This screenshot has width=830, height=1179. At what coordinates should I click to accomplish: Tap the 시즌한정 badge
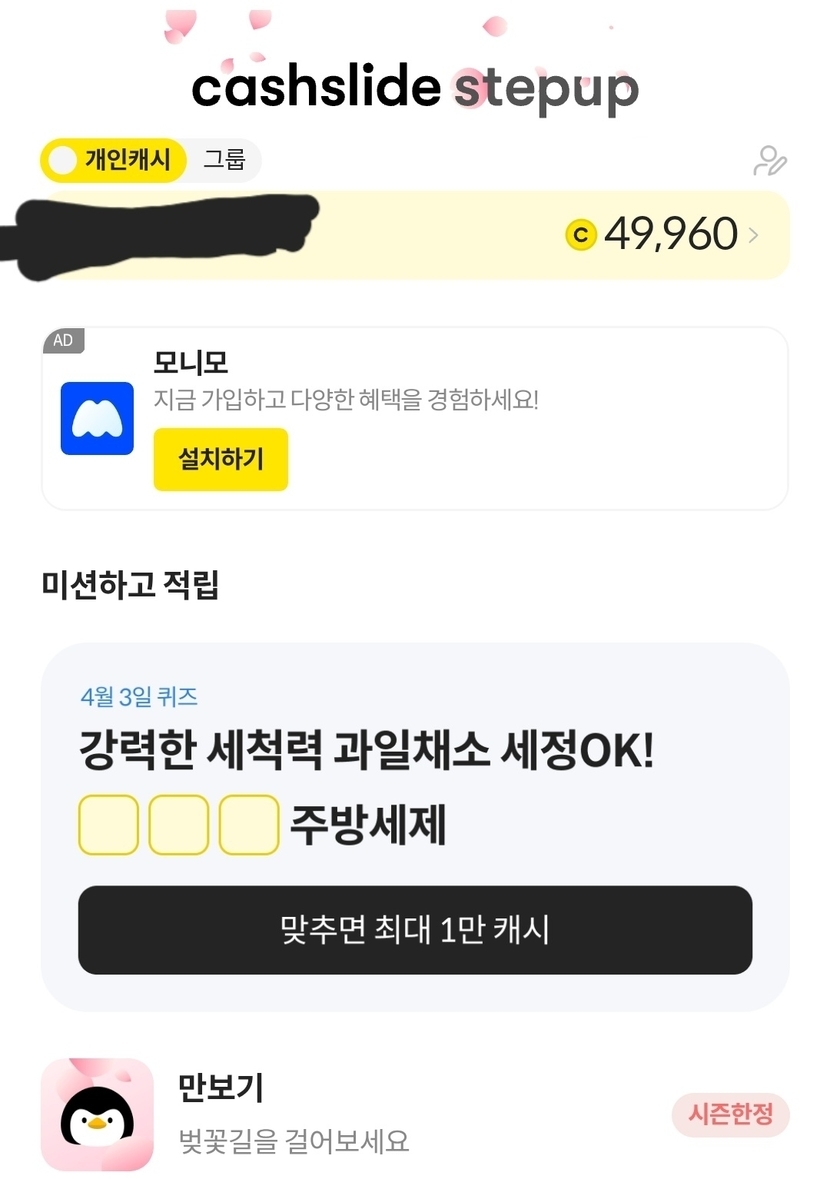(x=730, y=1115)
